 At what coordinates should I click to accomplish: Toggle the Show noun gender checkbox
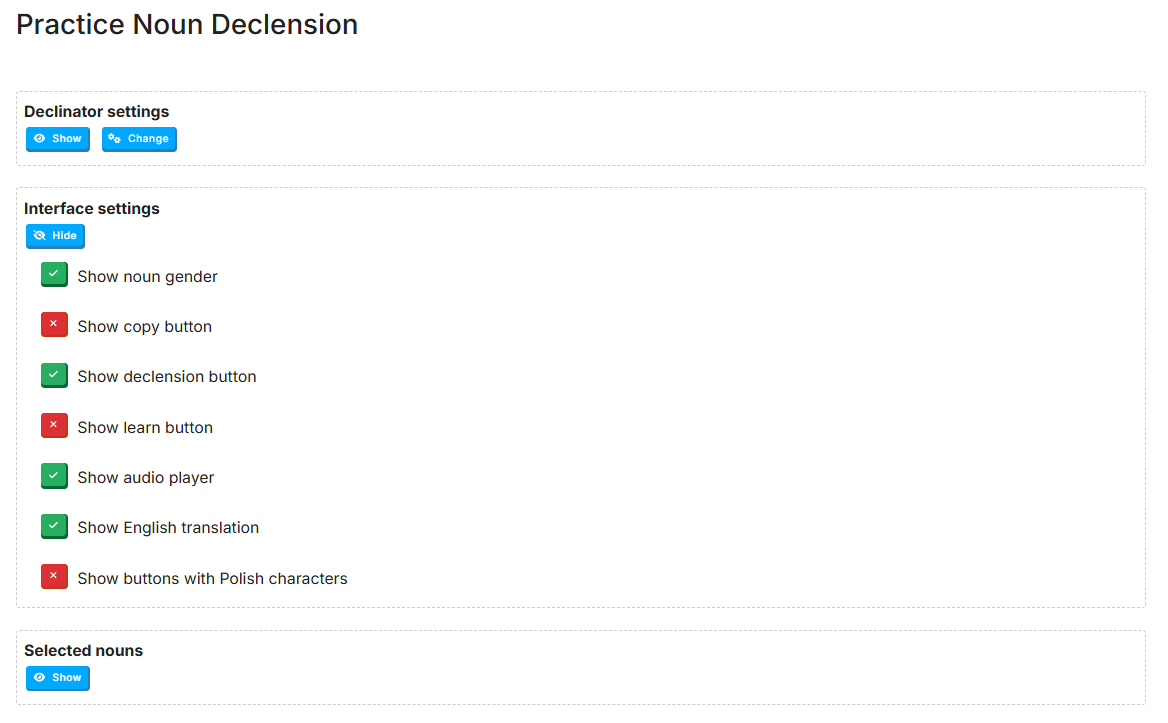point(54,275)
